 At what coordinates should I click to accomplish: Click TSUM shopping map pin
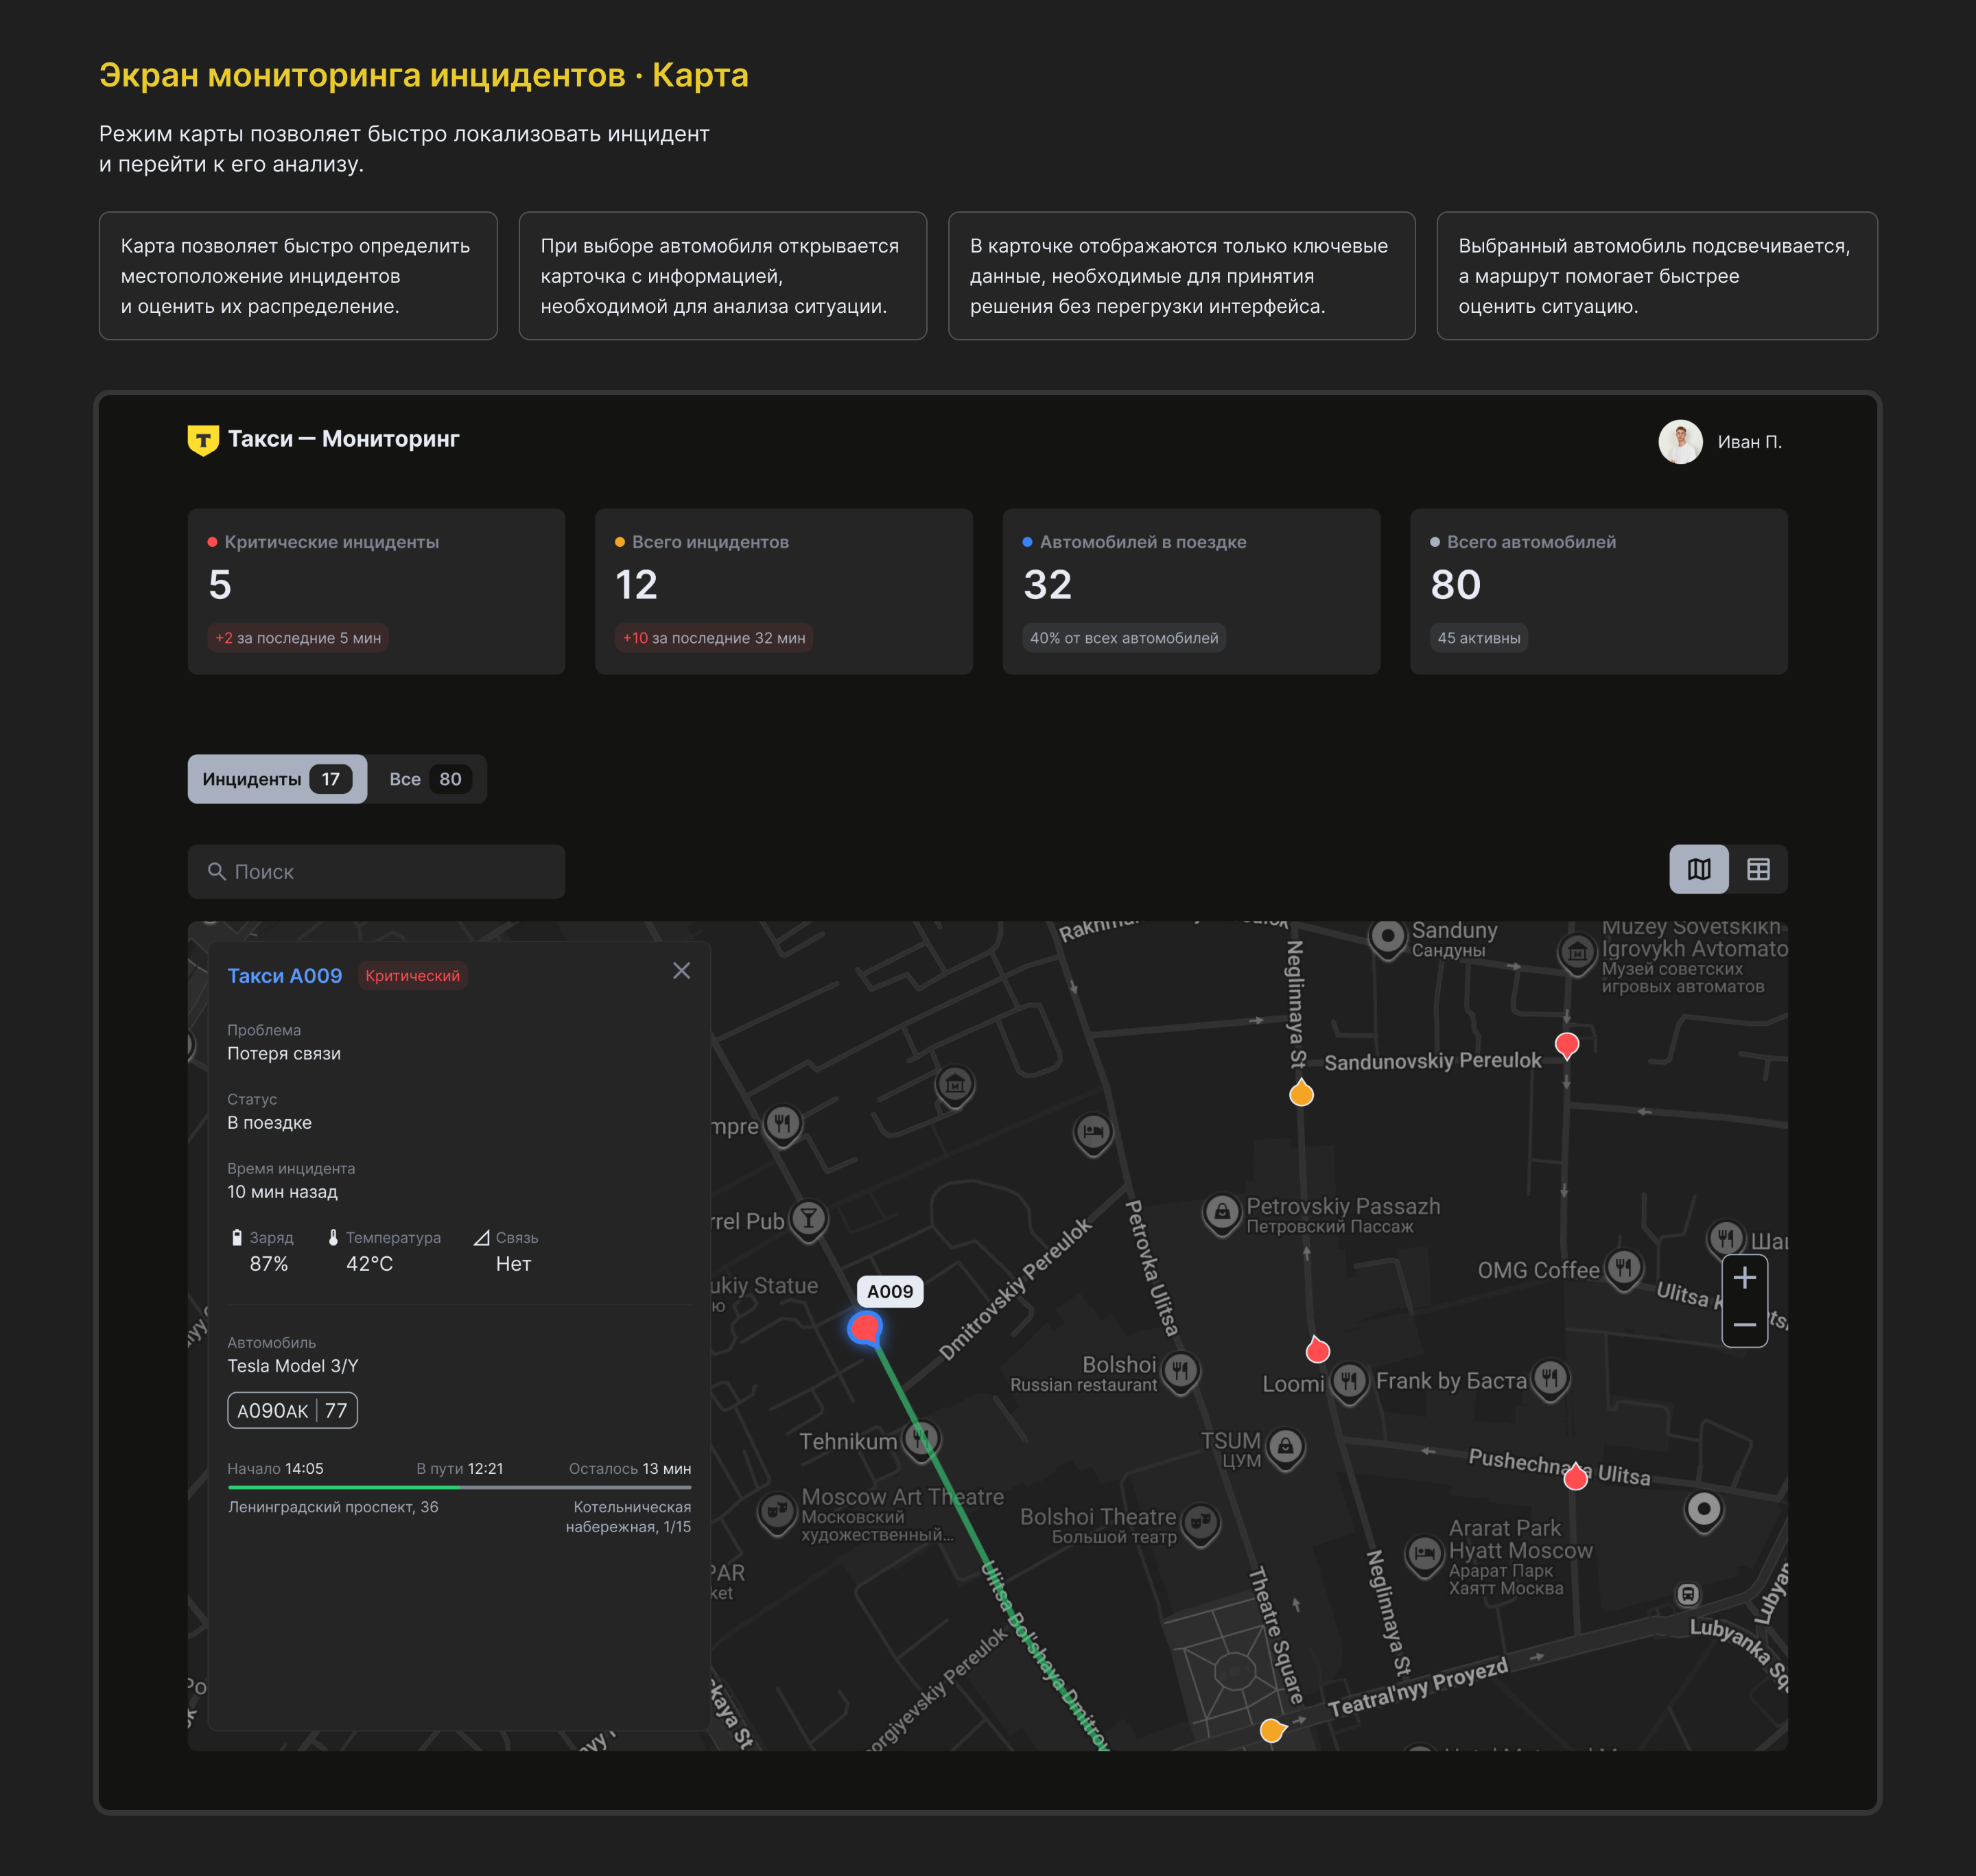point(1286,1447)
